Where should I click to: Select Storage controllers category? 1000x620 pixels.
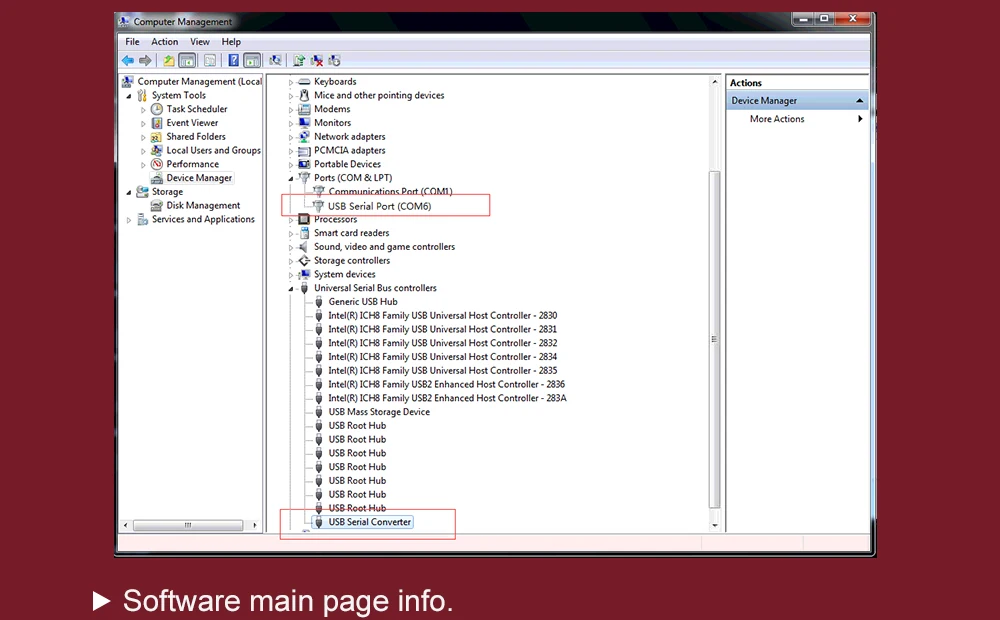click(352, 260)
